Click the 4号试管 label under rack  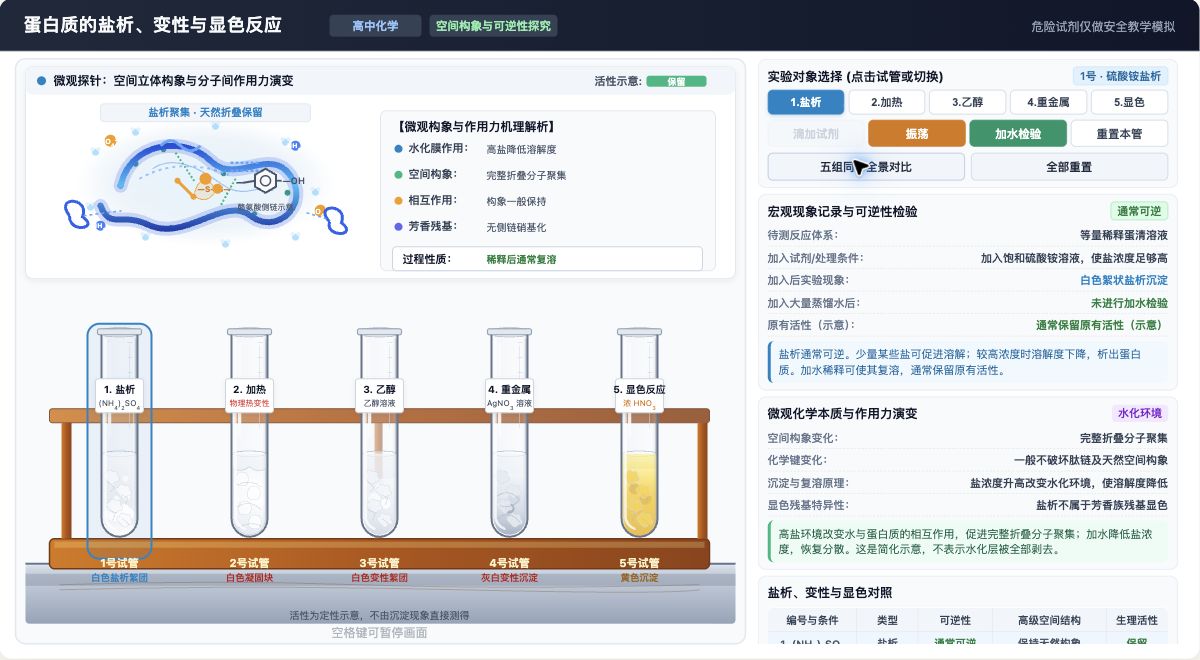point(510,563)
